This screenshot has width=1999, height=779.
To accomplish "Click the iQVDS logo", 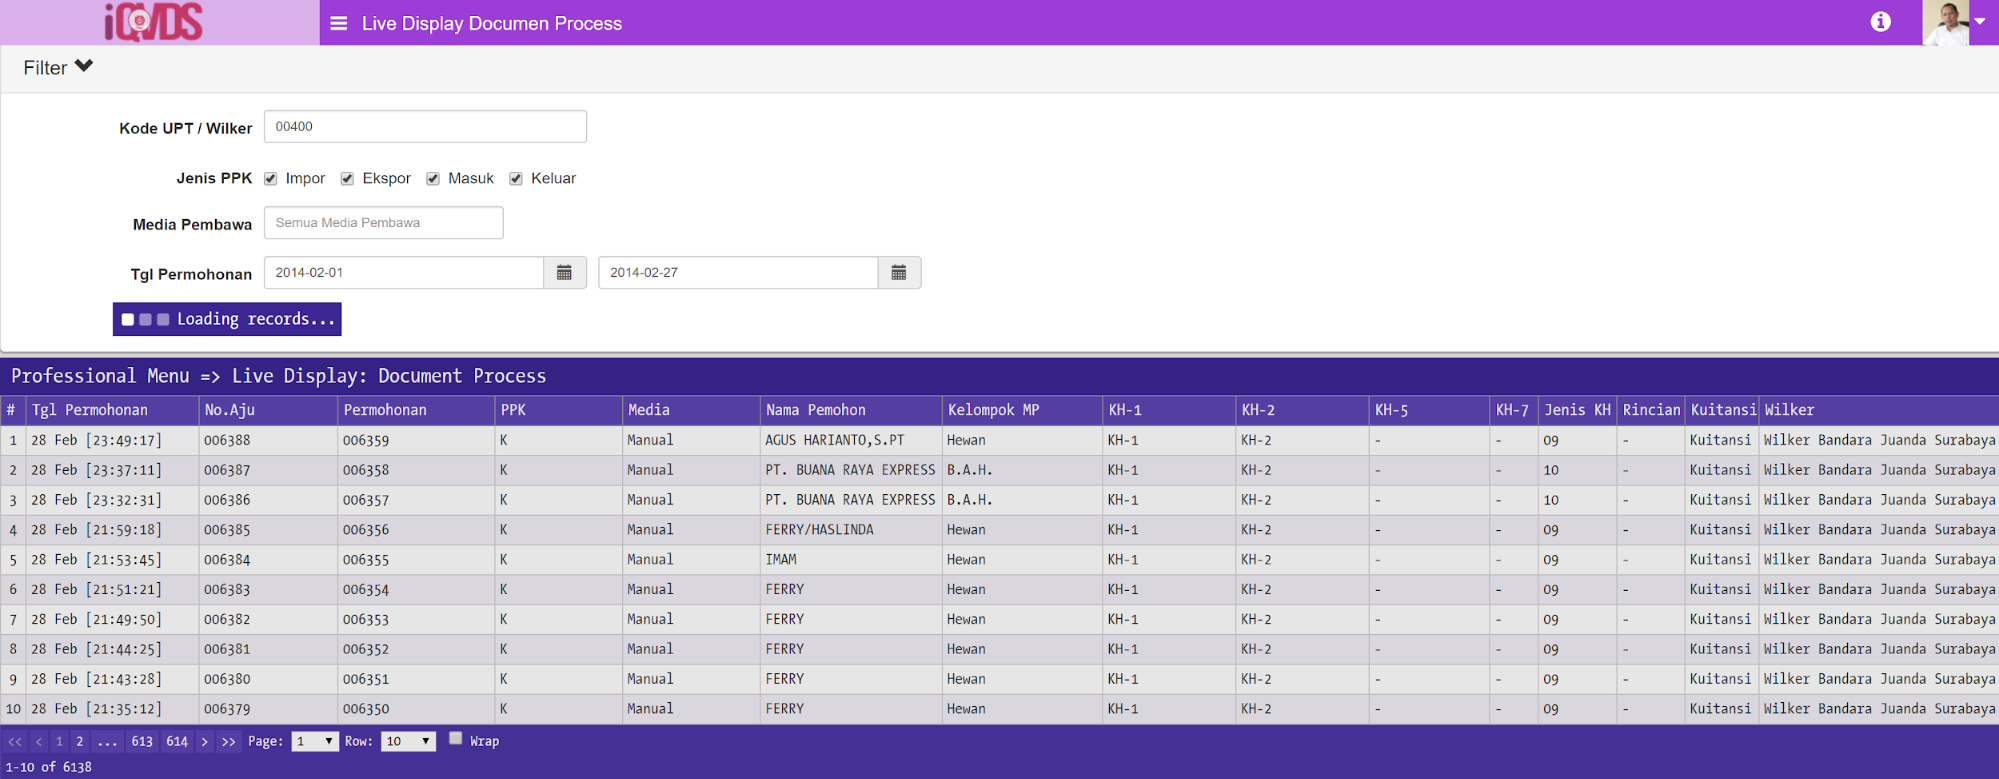I will pyautogui.click(x=154, y=22).
